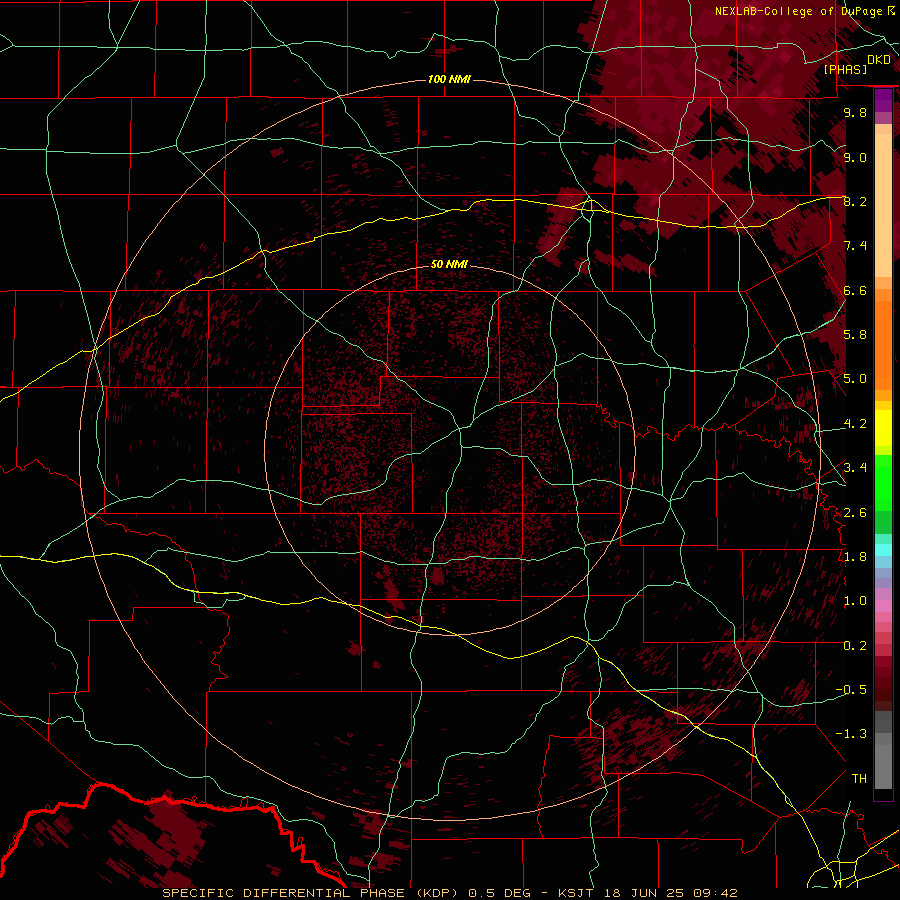Click the 2.6 value on color scale
The image size is (900, 900).
(855, 513)
